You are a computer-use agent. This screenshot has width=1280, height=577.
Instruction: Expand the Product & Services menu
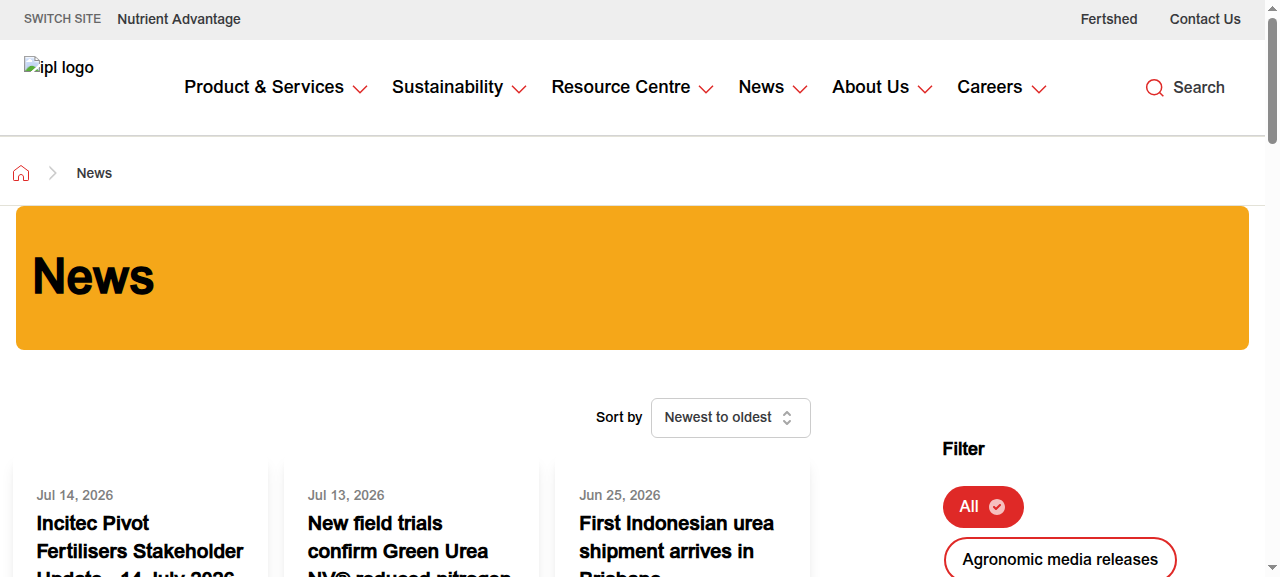pos(276,87)
